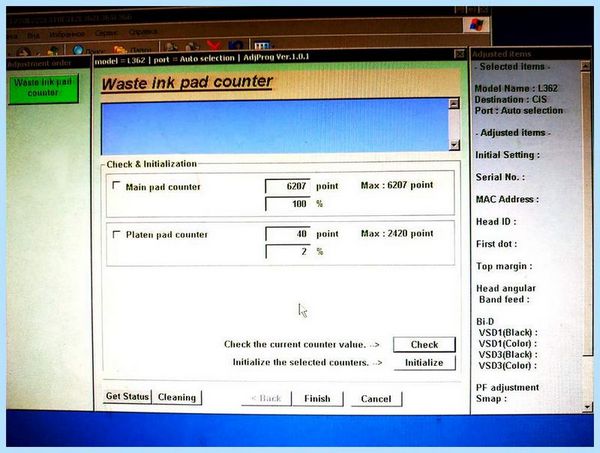Open the Избранное menu in Explorer window
Image resolution: width=600 pixels, height=453 pixels.
click(x=67, y=34)
